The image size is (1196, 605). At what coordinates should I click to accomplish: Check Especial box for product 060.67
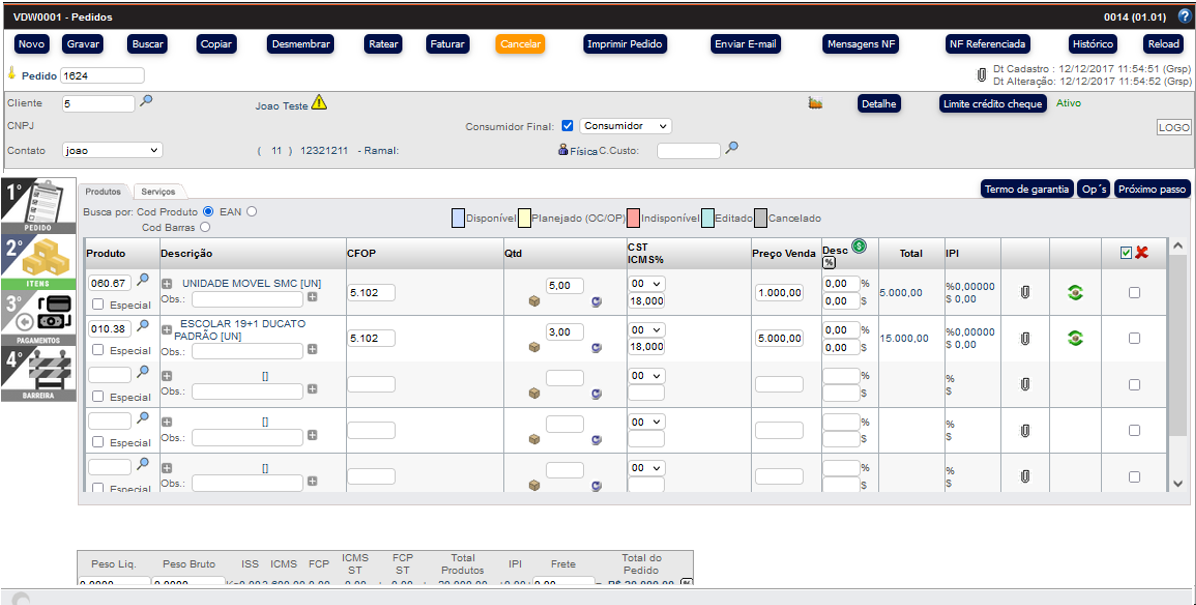[98, 305]
